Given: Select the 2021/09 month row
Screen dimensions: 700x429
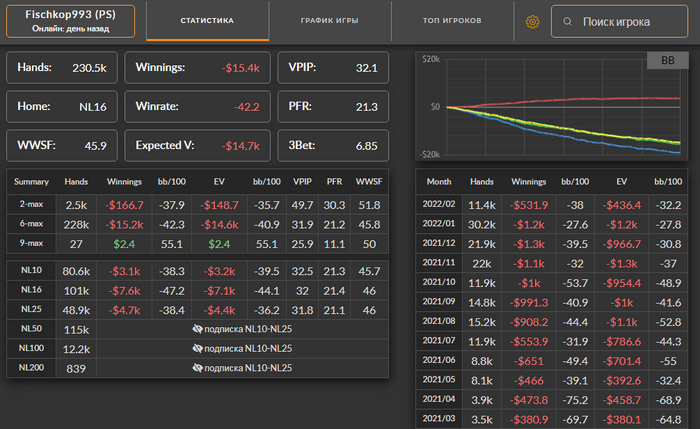Looking at the screenshot, I should pos(552,302).
